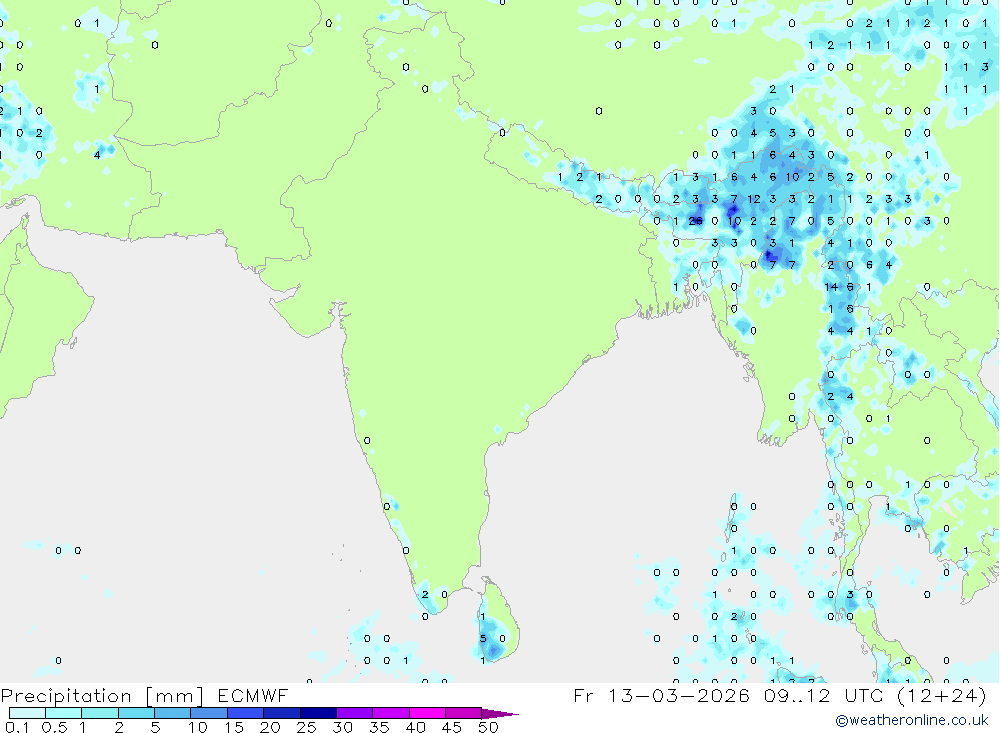Pick the legend swatch between 20 and 25

coord(282,713)
